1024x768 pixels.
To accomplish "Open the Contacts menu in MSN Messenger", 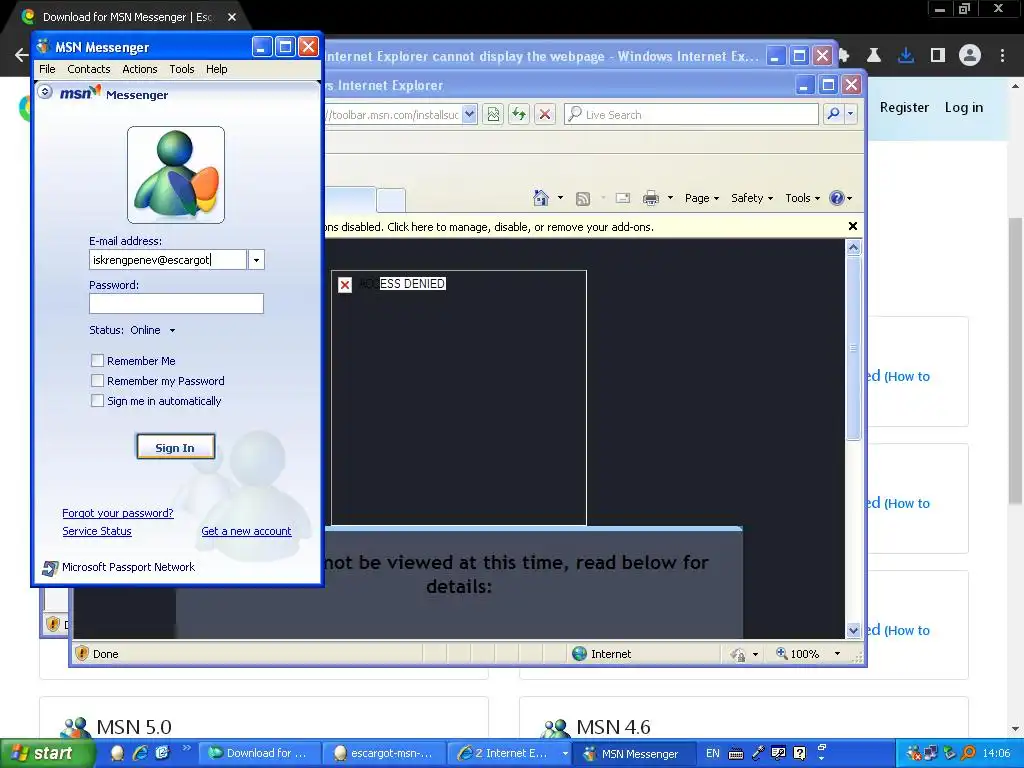I will 89,69.
